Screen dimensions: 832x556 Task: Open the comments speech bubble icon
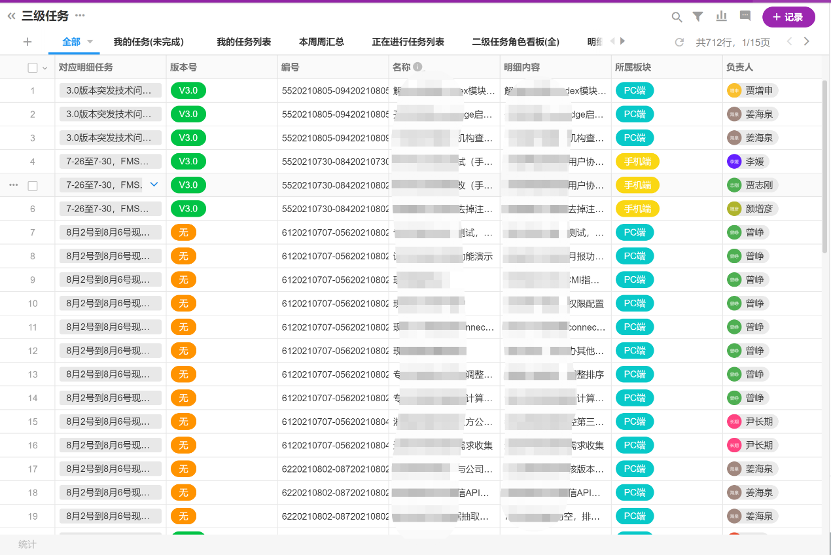(745, 17)
